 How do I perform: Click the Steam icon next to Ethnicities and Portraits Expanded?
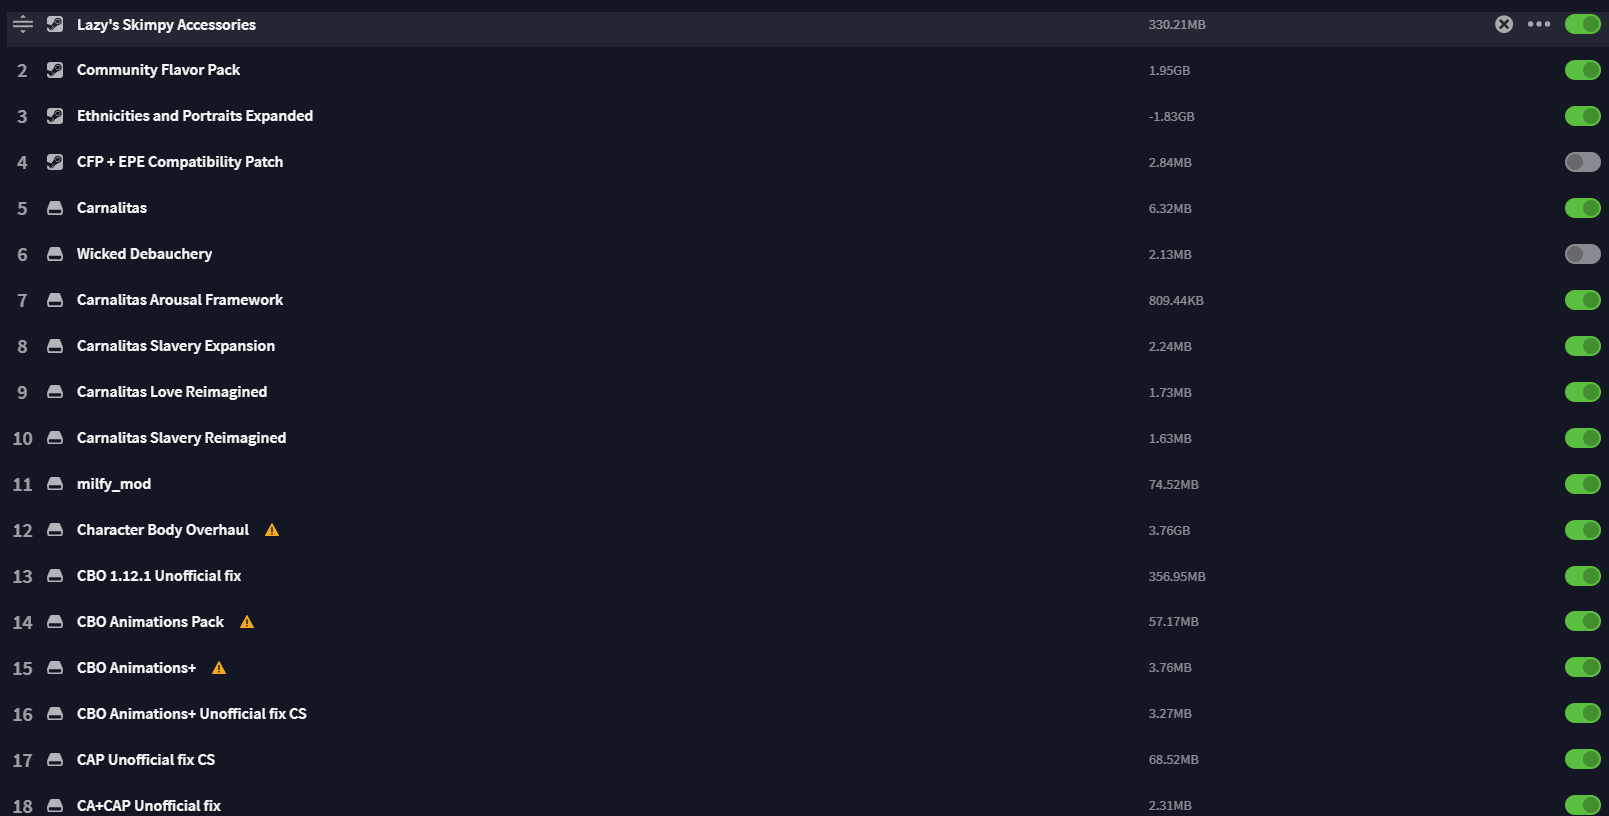[x=55, y=116]
